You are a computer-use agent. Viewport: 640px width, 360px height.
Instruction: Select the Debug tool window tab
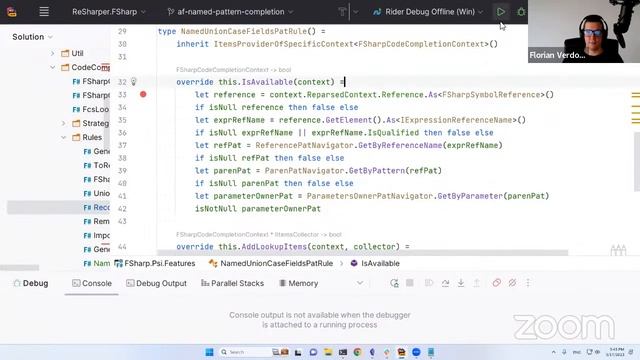point(31,283)
